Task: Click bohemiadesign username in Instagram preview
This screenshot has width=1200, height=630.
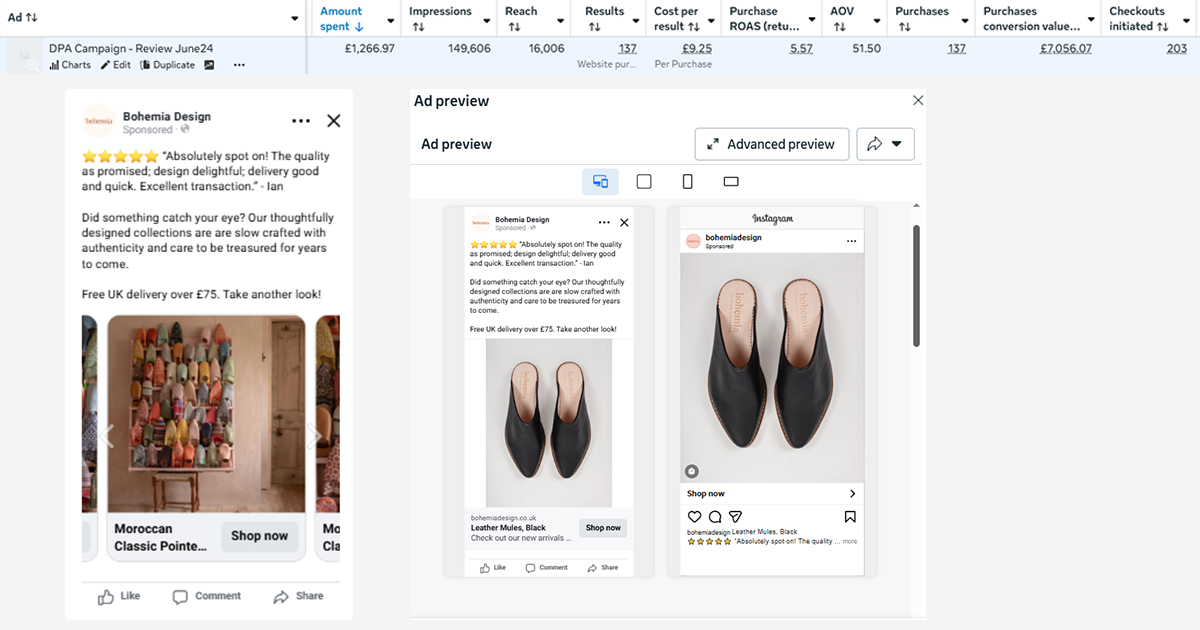Action: coord(733,238)
